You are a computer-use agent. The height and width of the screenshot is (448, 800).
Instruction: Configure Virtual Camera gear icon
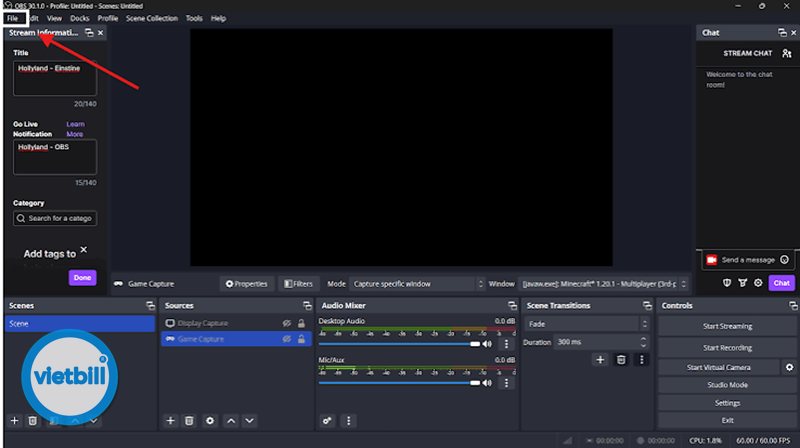point(789,367)
